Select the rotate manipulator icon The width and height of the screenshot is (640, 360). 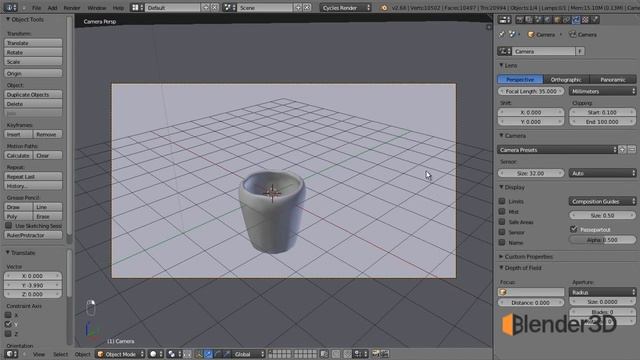click(218, 354)
